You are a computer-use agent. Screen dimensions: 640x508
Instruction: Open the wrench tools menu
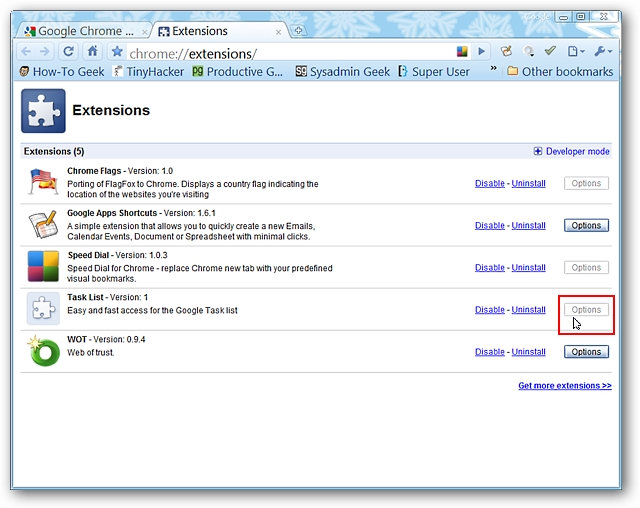pyautogui.click(x=603, y=51)
